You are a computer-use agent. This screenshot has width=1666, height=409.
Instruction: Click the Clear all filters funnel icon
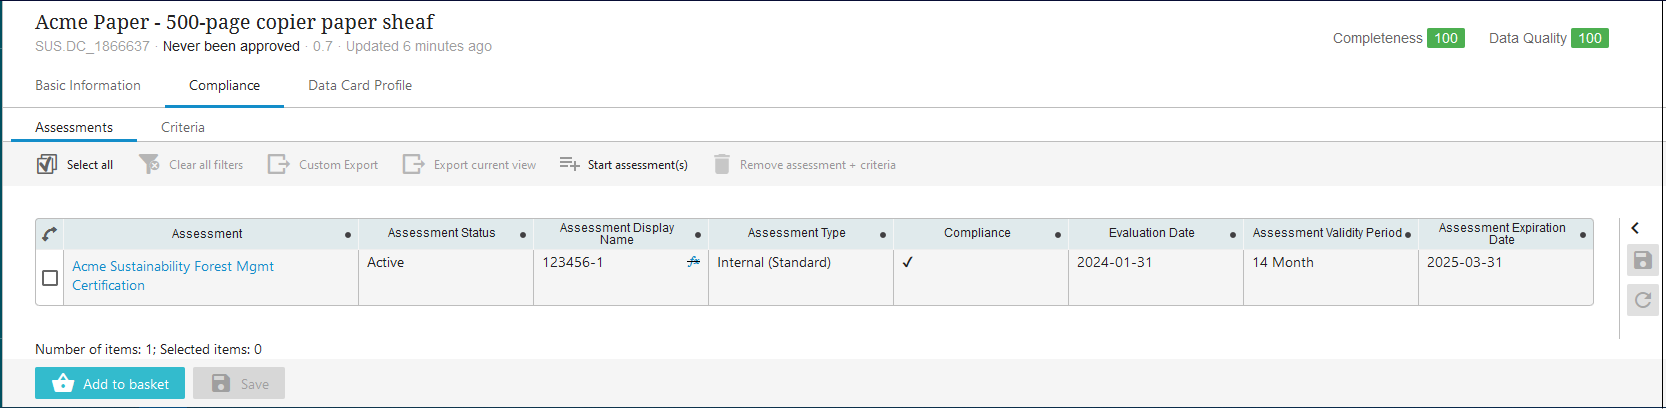coord(149,165)
